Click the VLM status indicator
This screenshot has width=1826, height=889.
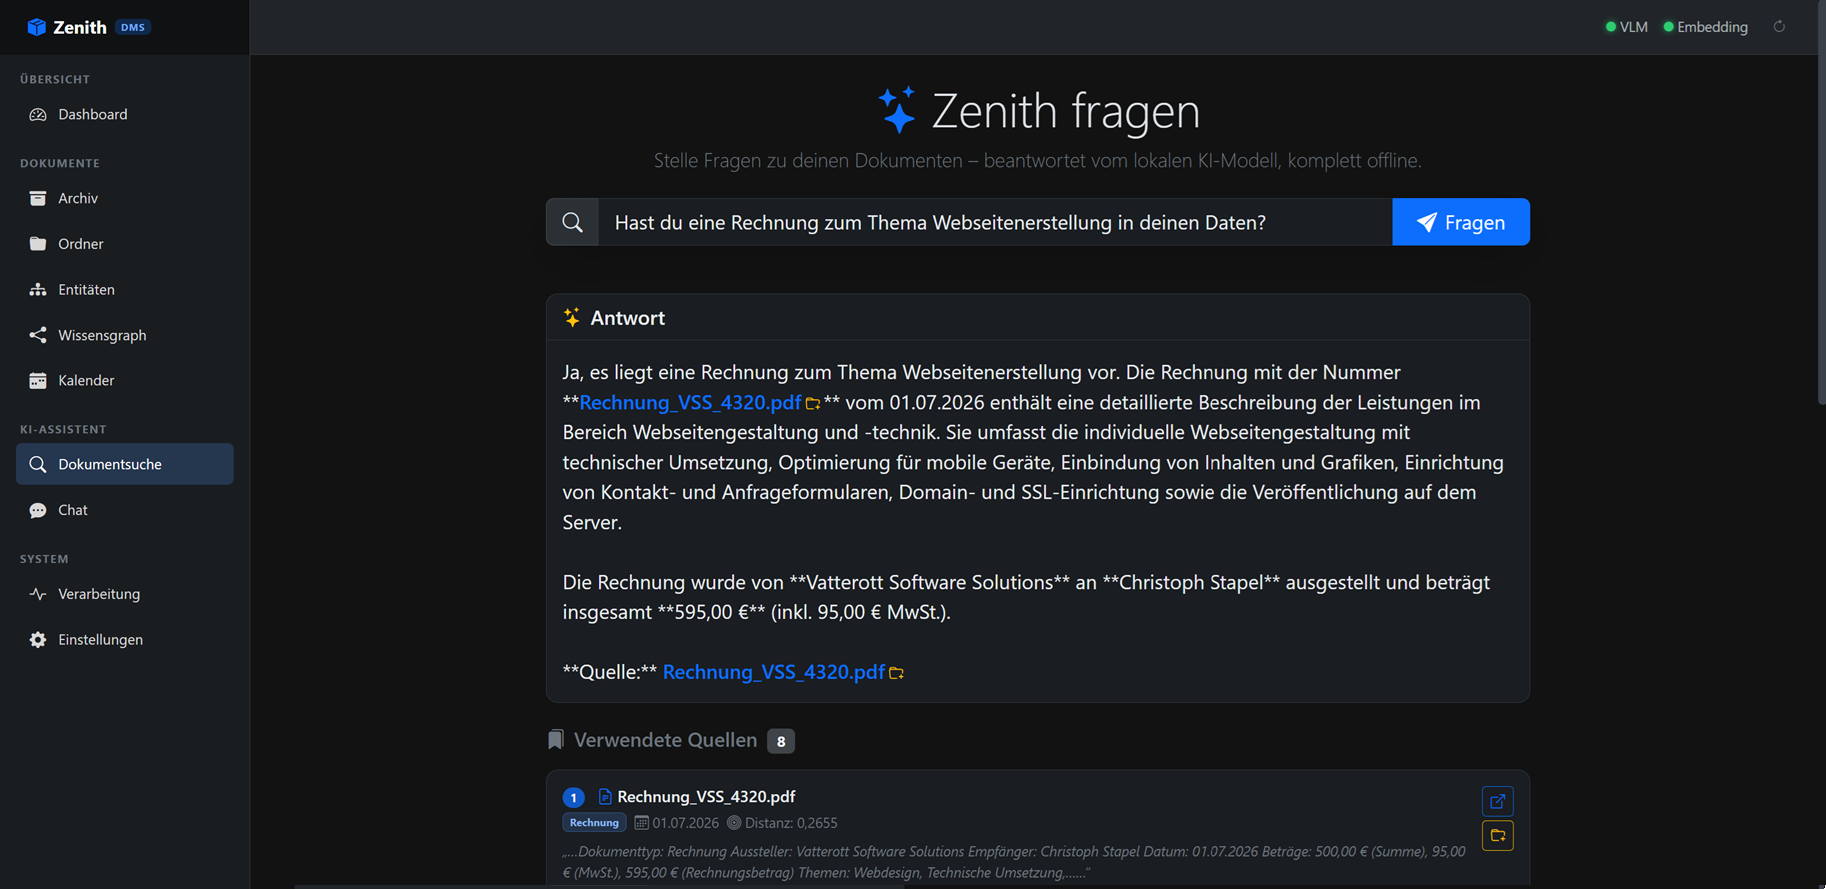tap(1627, 27)
